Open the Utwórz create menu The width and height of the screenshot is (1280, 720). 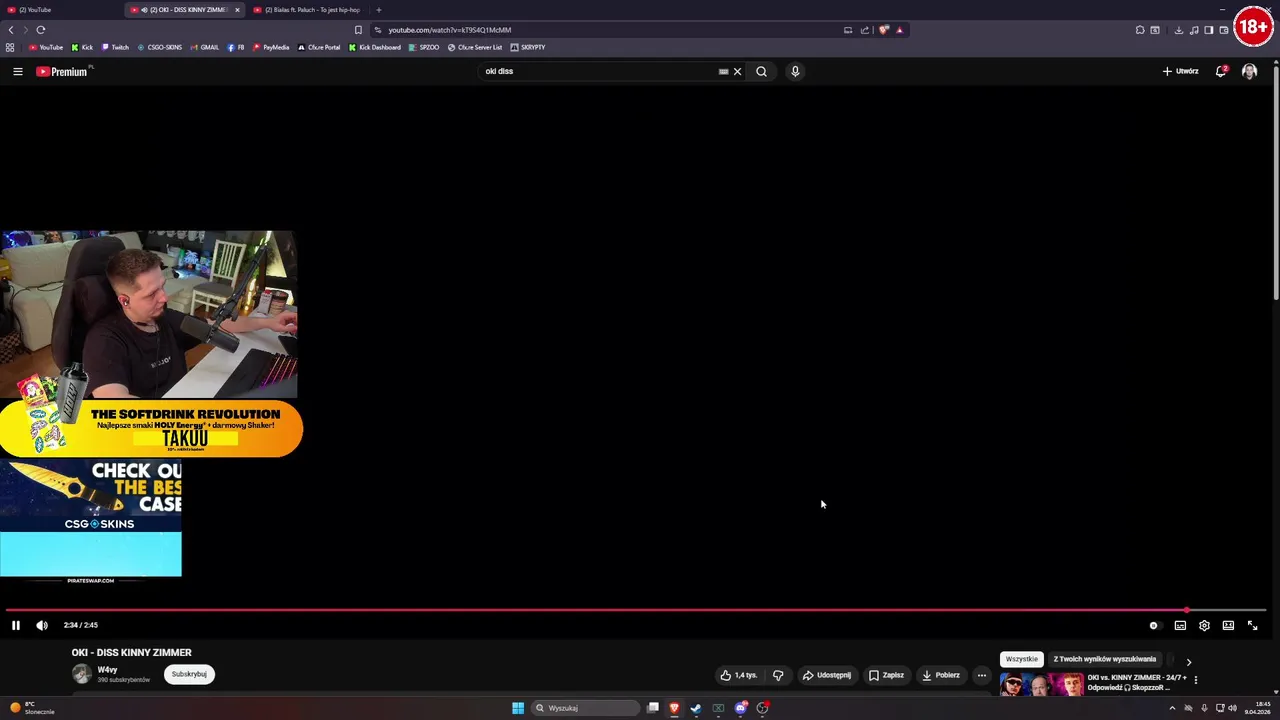point(1180,71)
